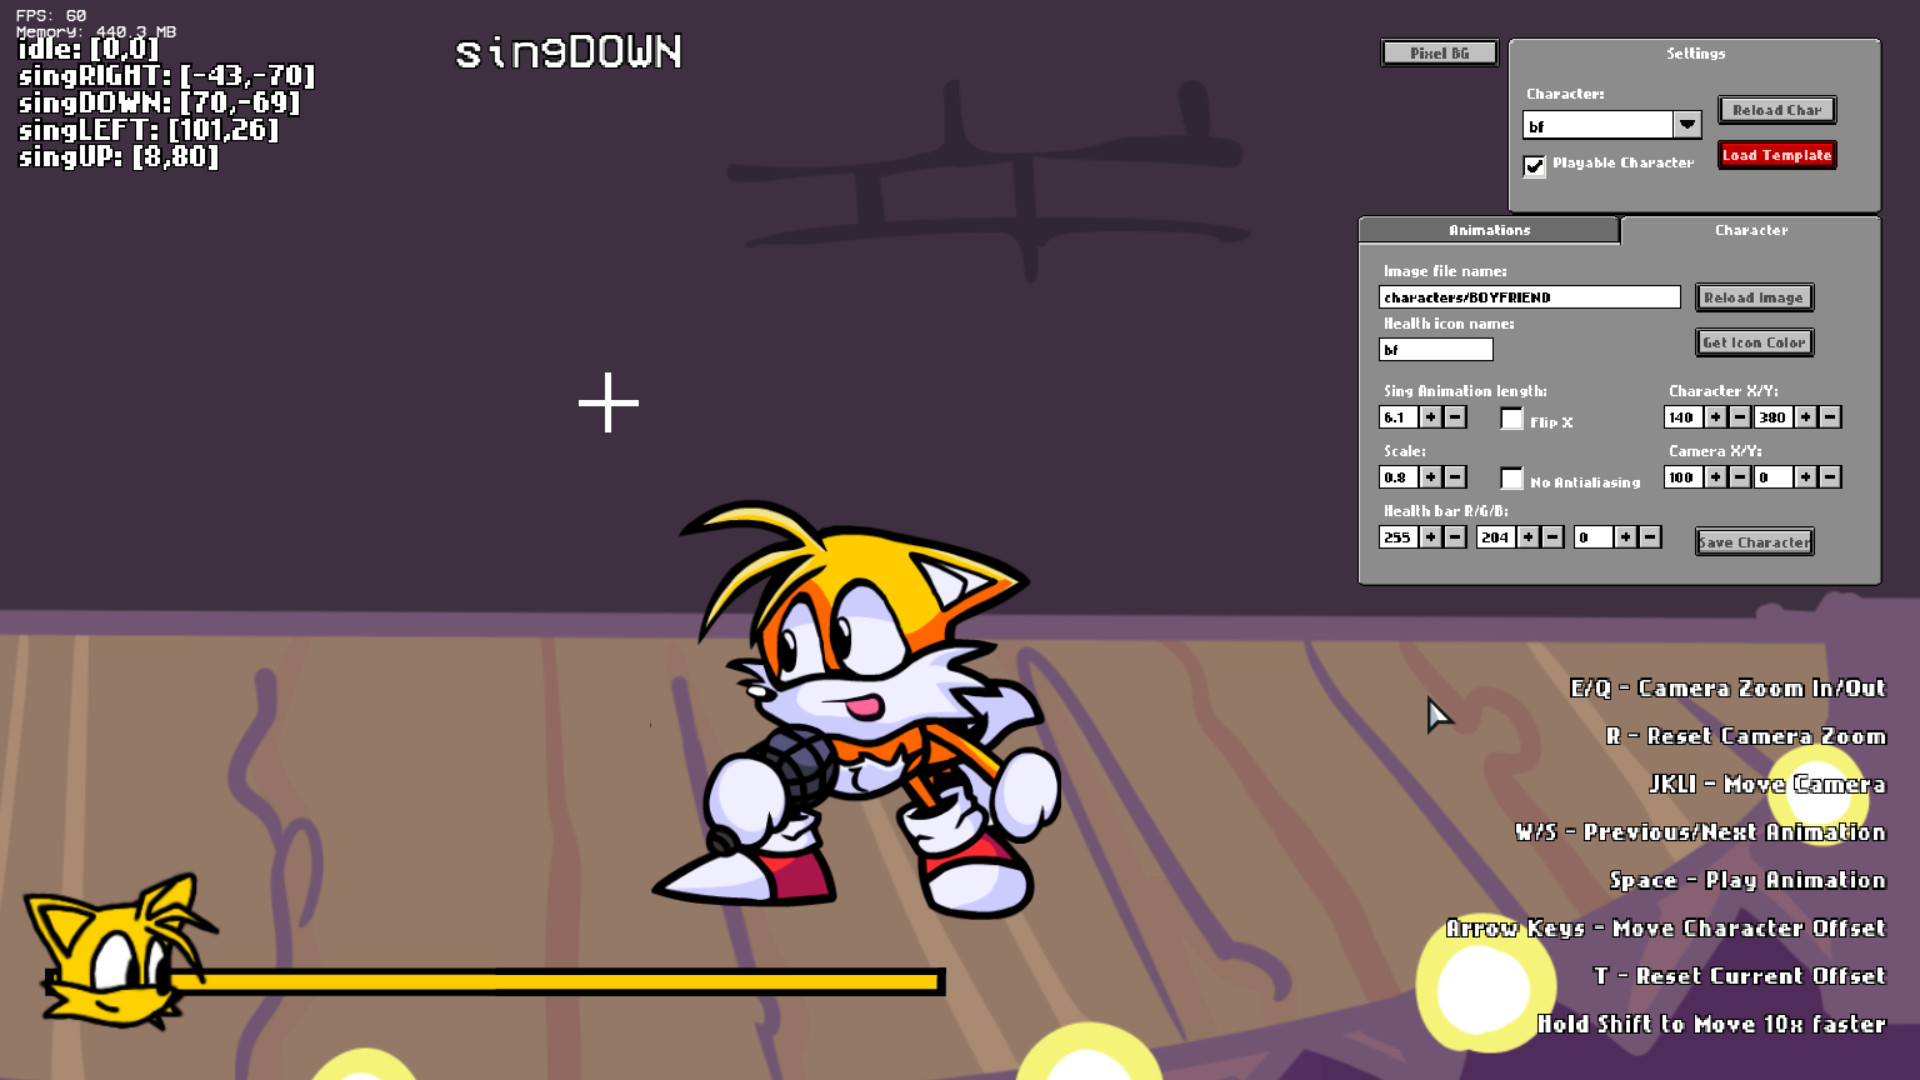Click Health bar red field showing 255
Viewport: 1920px width, 1080px height.
click(x=1398, y=537)
